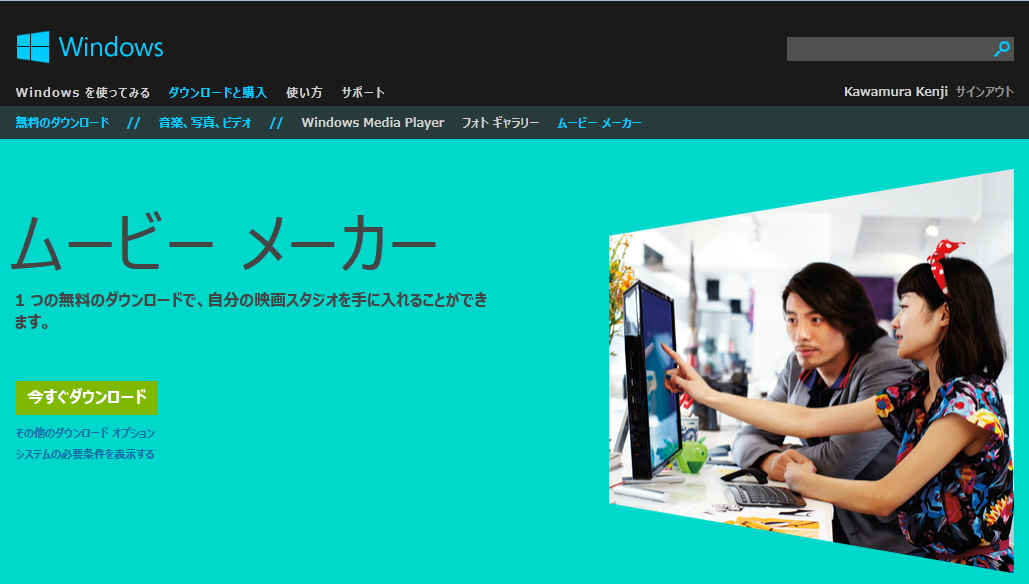Click the Kawamura Kenji account name
Viewport: 1029px width, 584px height.
click(x=896, y=92)
